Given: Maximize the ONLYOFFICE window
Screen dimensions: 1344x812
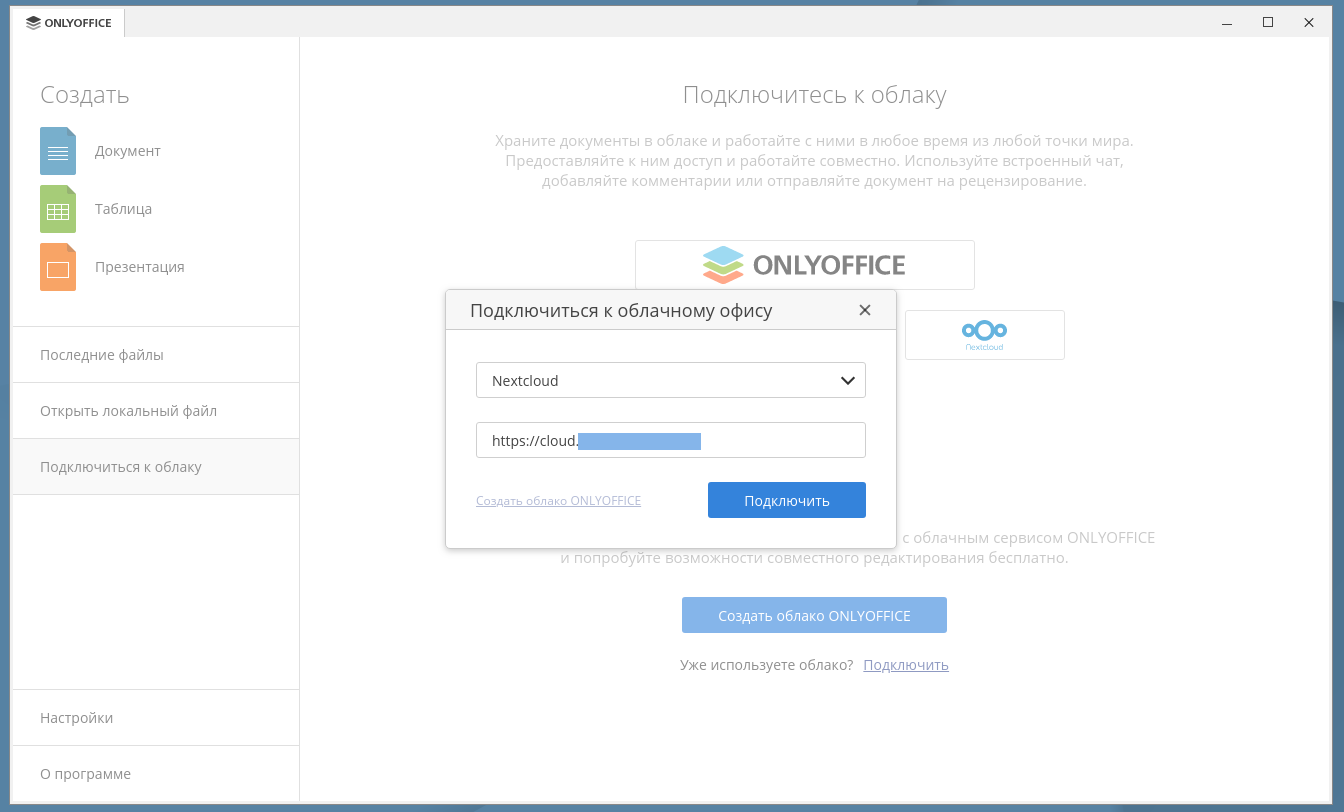Looking at the screenshot, I should pyautogui.click(x=1268, y=22).
